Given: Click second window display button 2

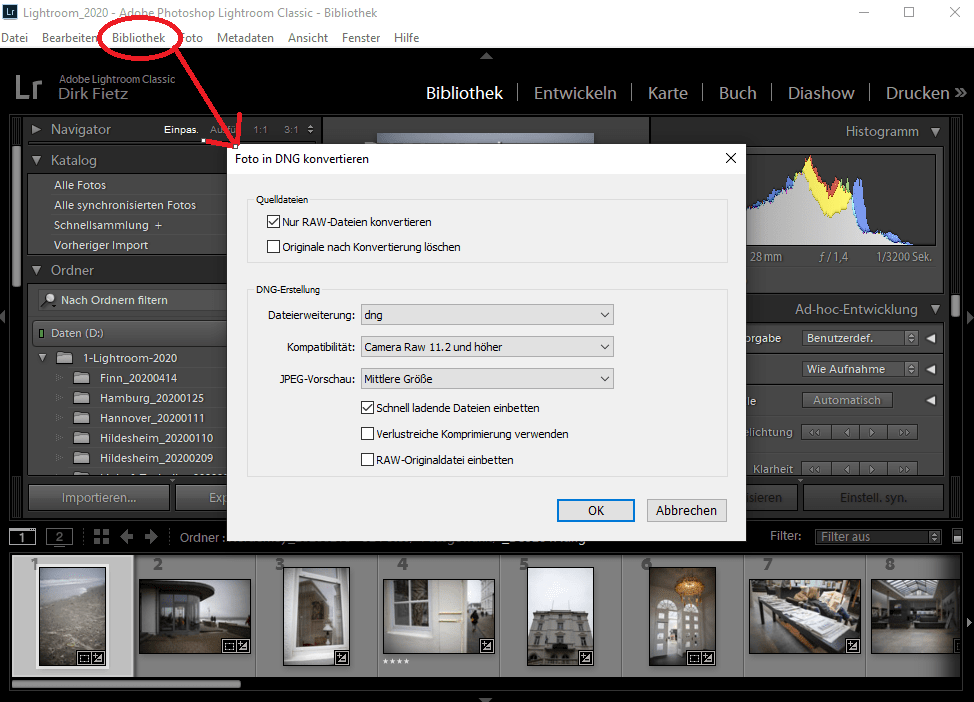Looking at the screenshot, I should tap(60, 537).
